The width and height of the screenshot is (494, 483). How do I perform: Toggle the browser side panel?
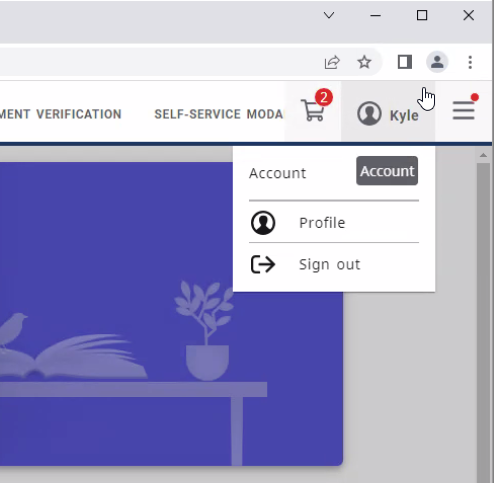tap(405, 62)
